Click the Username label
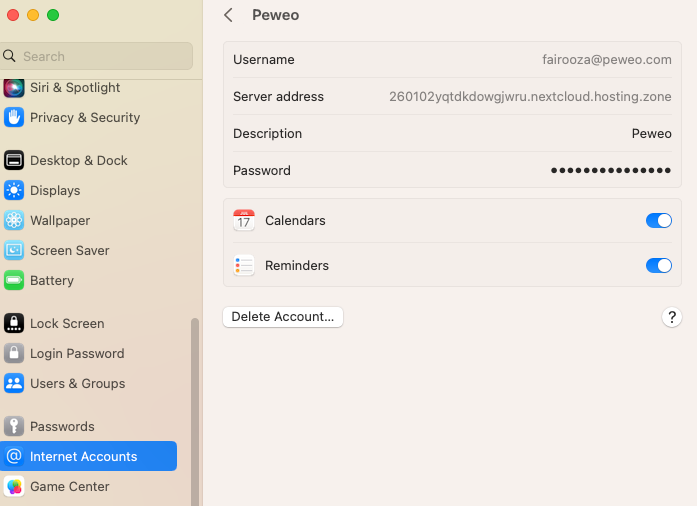Viewport: 697px width, 506px height. coord(264,60)
